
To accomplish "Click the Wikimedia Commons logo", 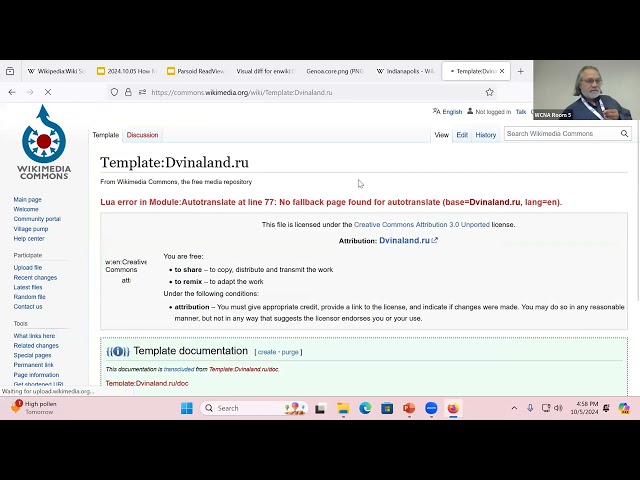I will point(44,142).
